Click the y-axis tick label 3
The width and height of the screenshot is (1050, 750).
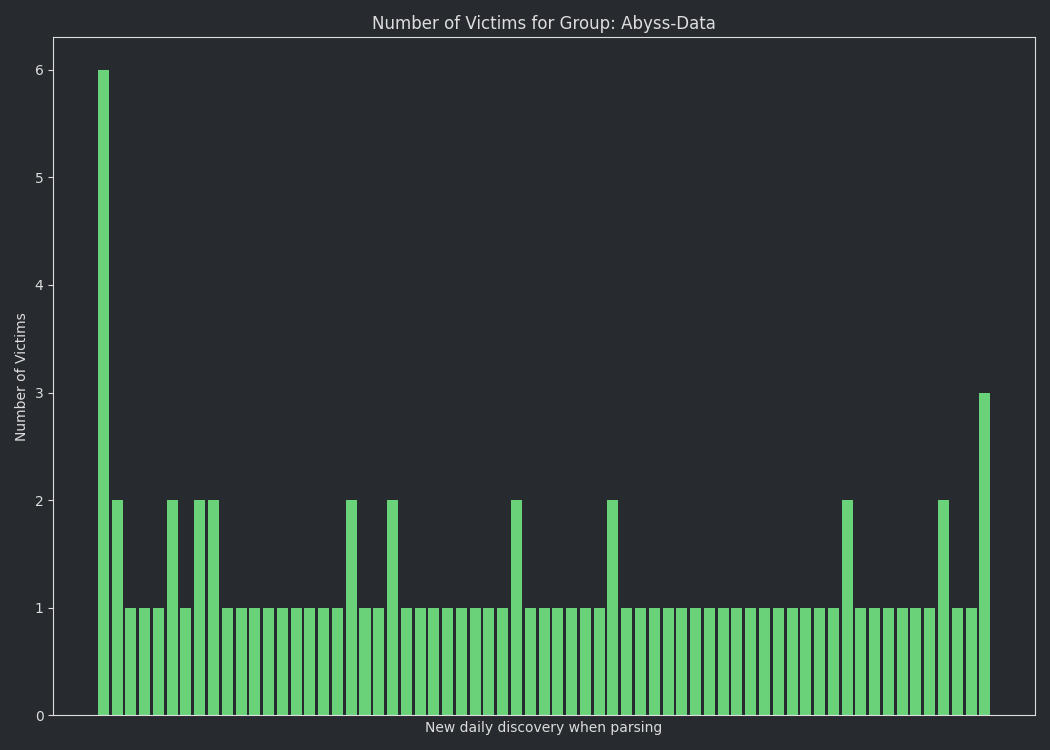click(40, 394)
